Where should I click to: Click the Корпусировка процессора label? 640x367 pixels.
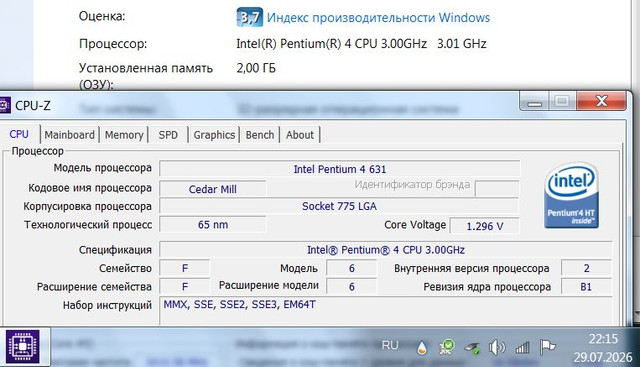[87, 206]
